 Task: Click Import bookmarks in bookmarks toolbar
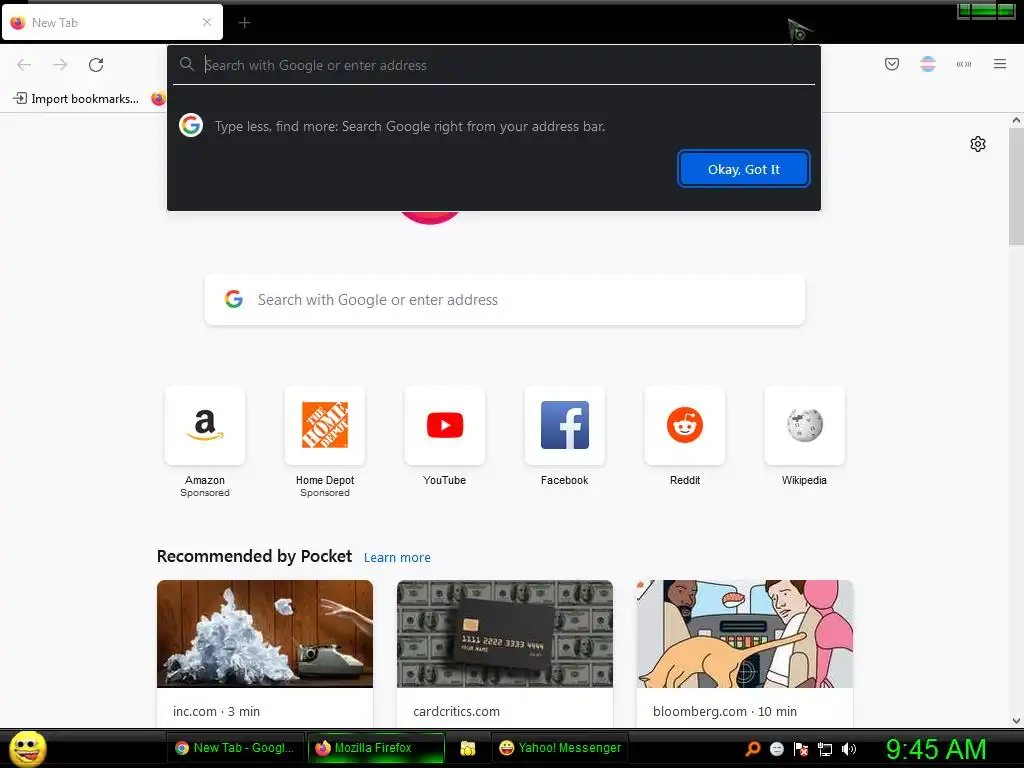coord(76,99)
